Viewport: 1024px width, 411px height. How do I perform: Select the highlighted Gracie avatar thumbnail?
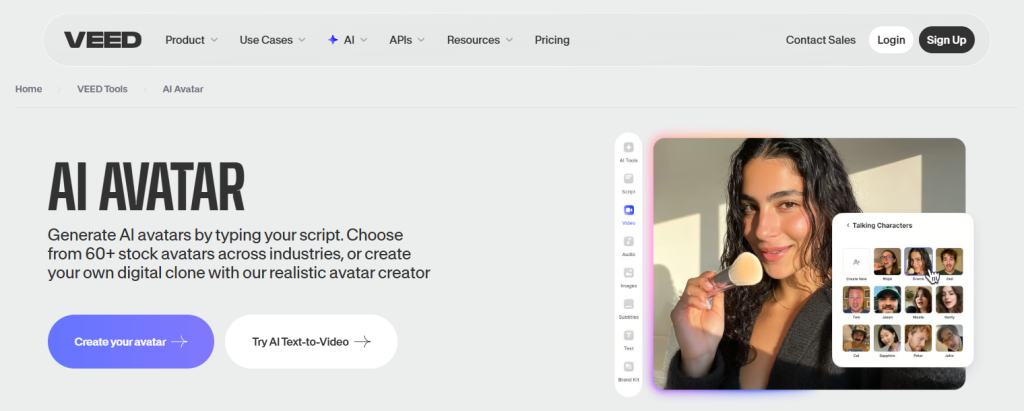pyautogui.click(x=918, y=261)
